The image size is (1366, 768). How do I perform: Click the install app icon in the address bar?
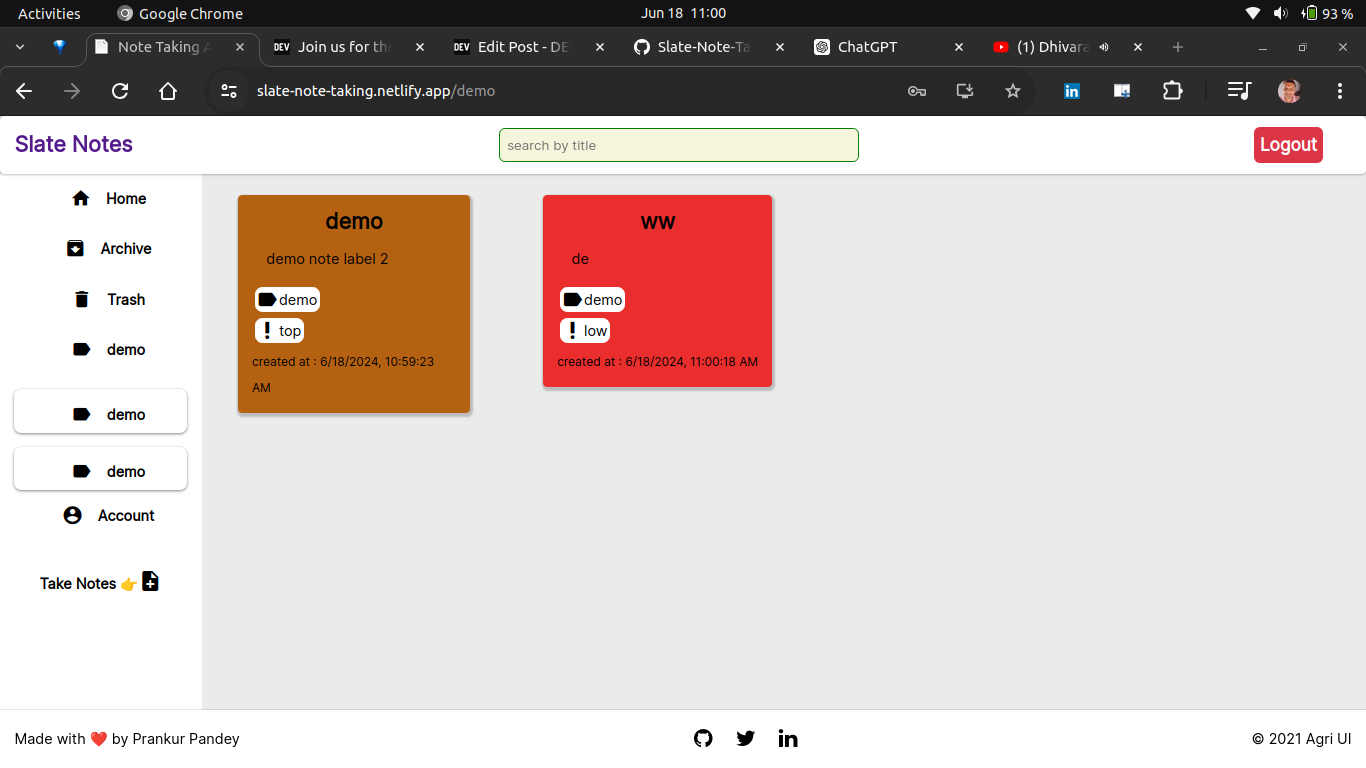coord(965,91)
